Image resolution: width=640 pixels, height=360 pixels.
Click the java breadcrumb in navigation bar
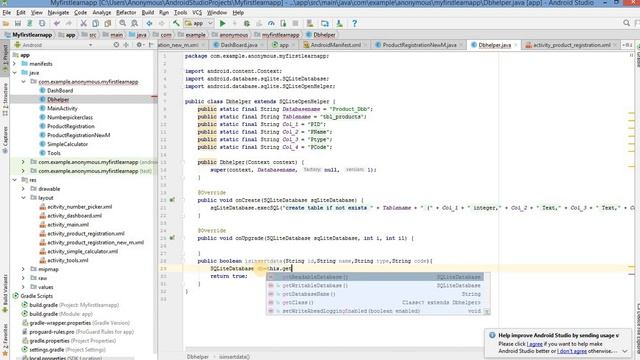[138, 35]
